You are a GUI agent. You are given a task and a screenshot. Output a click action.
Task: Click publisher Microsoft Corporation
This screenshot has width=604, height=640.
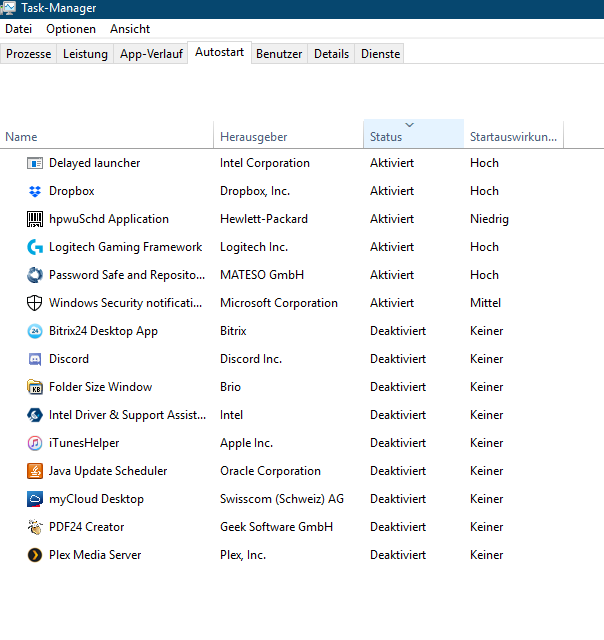coord(279,303)
